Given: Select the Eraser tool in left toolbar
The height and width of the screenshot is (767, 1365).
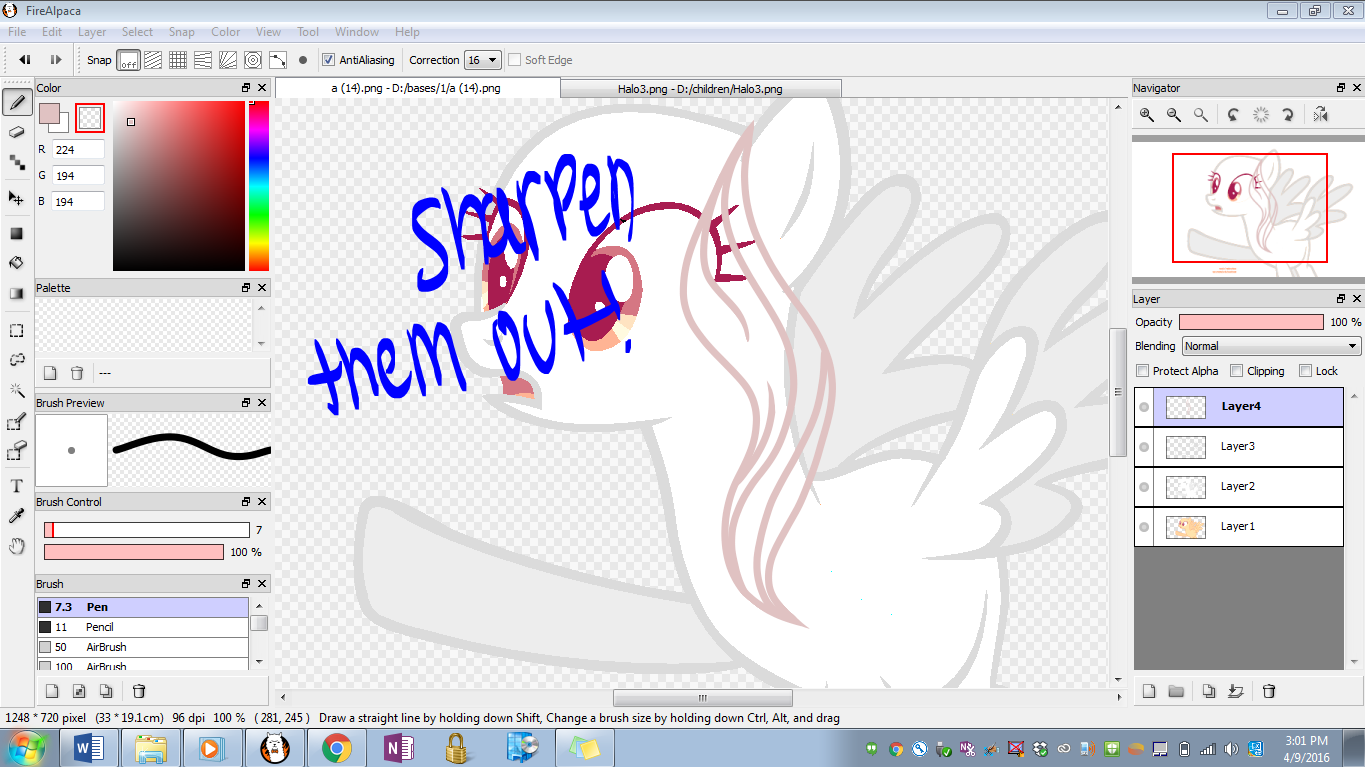Looking at the screenshot, I should [x=17, y=132].
